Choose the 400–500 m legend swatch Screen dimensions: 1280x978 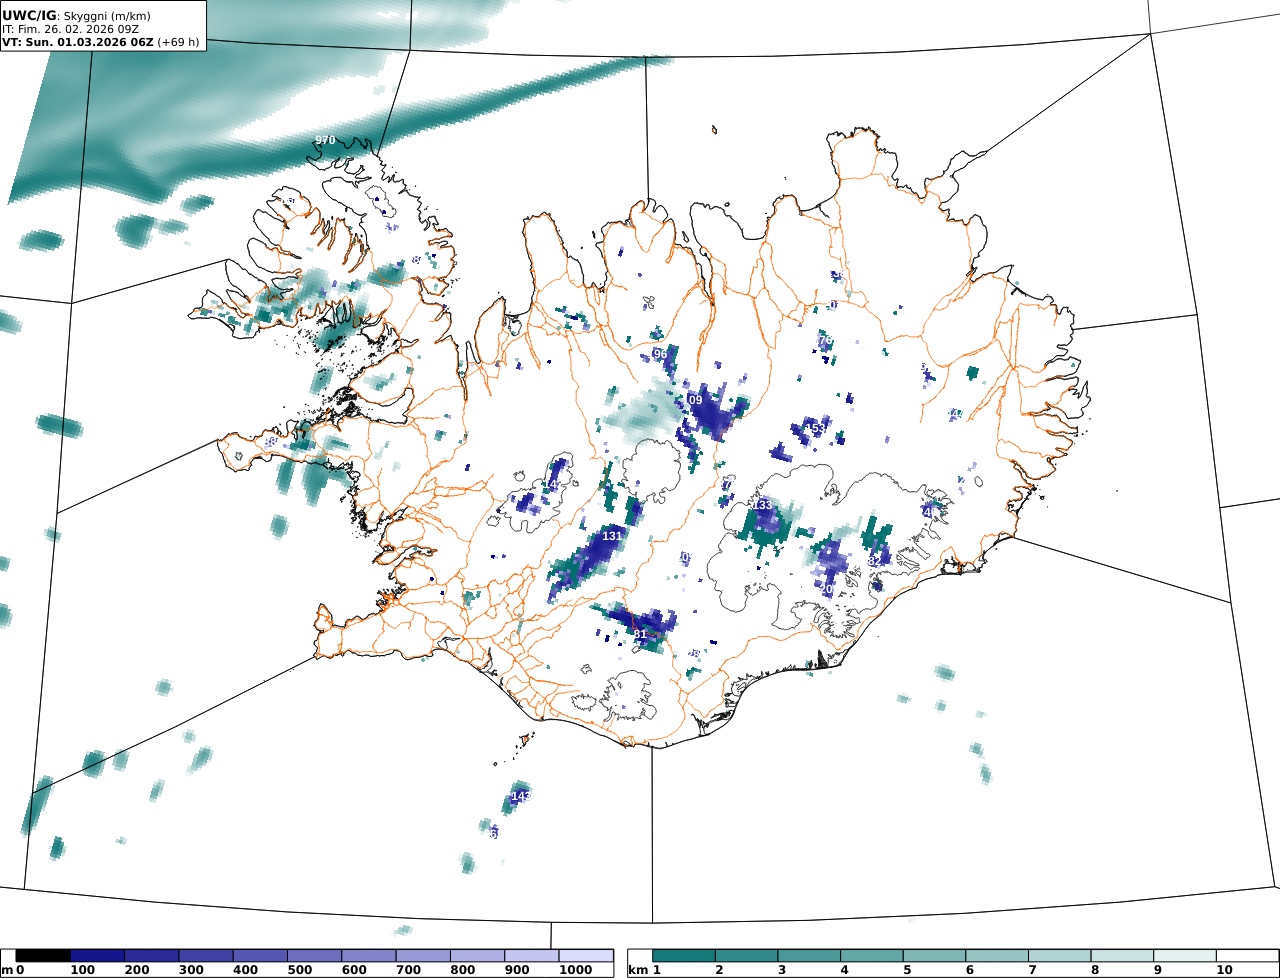pos(260,956)
